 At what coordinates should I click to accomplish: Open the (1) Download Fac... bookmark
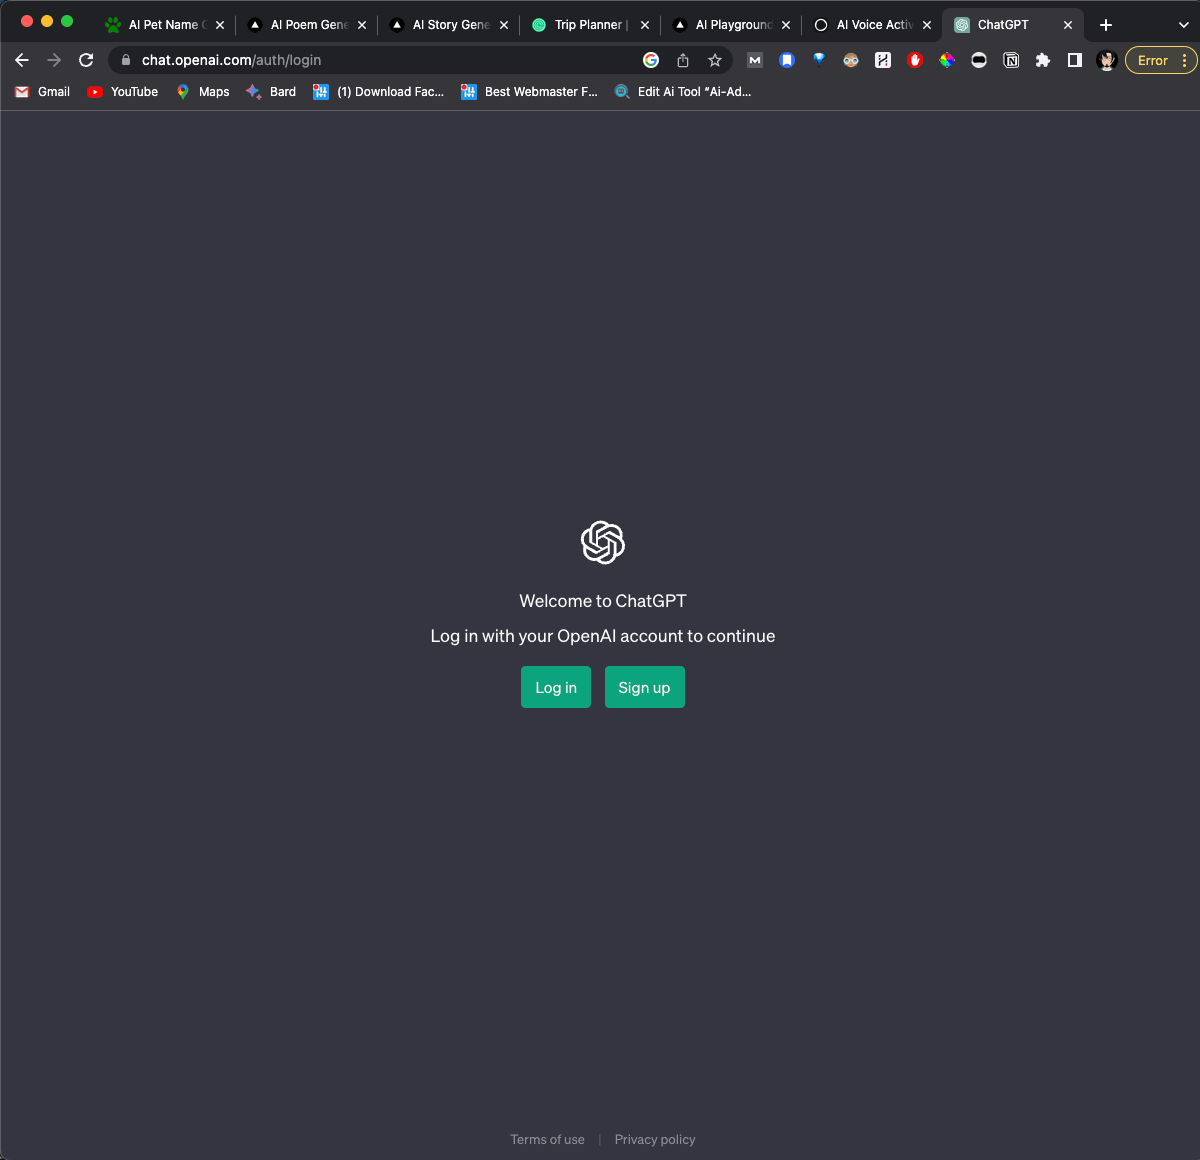(378, 91)
